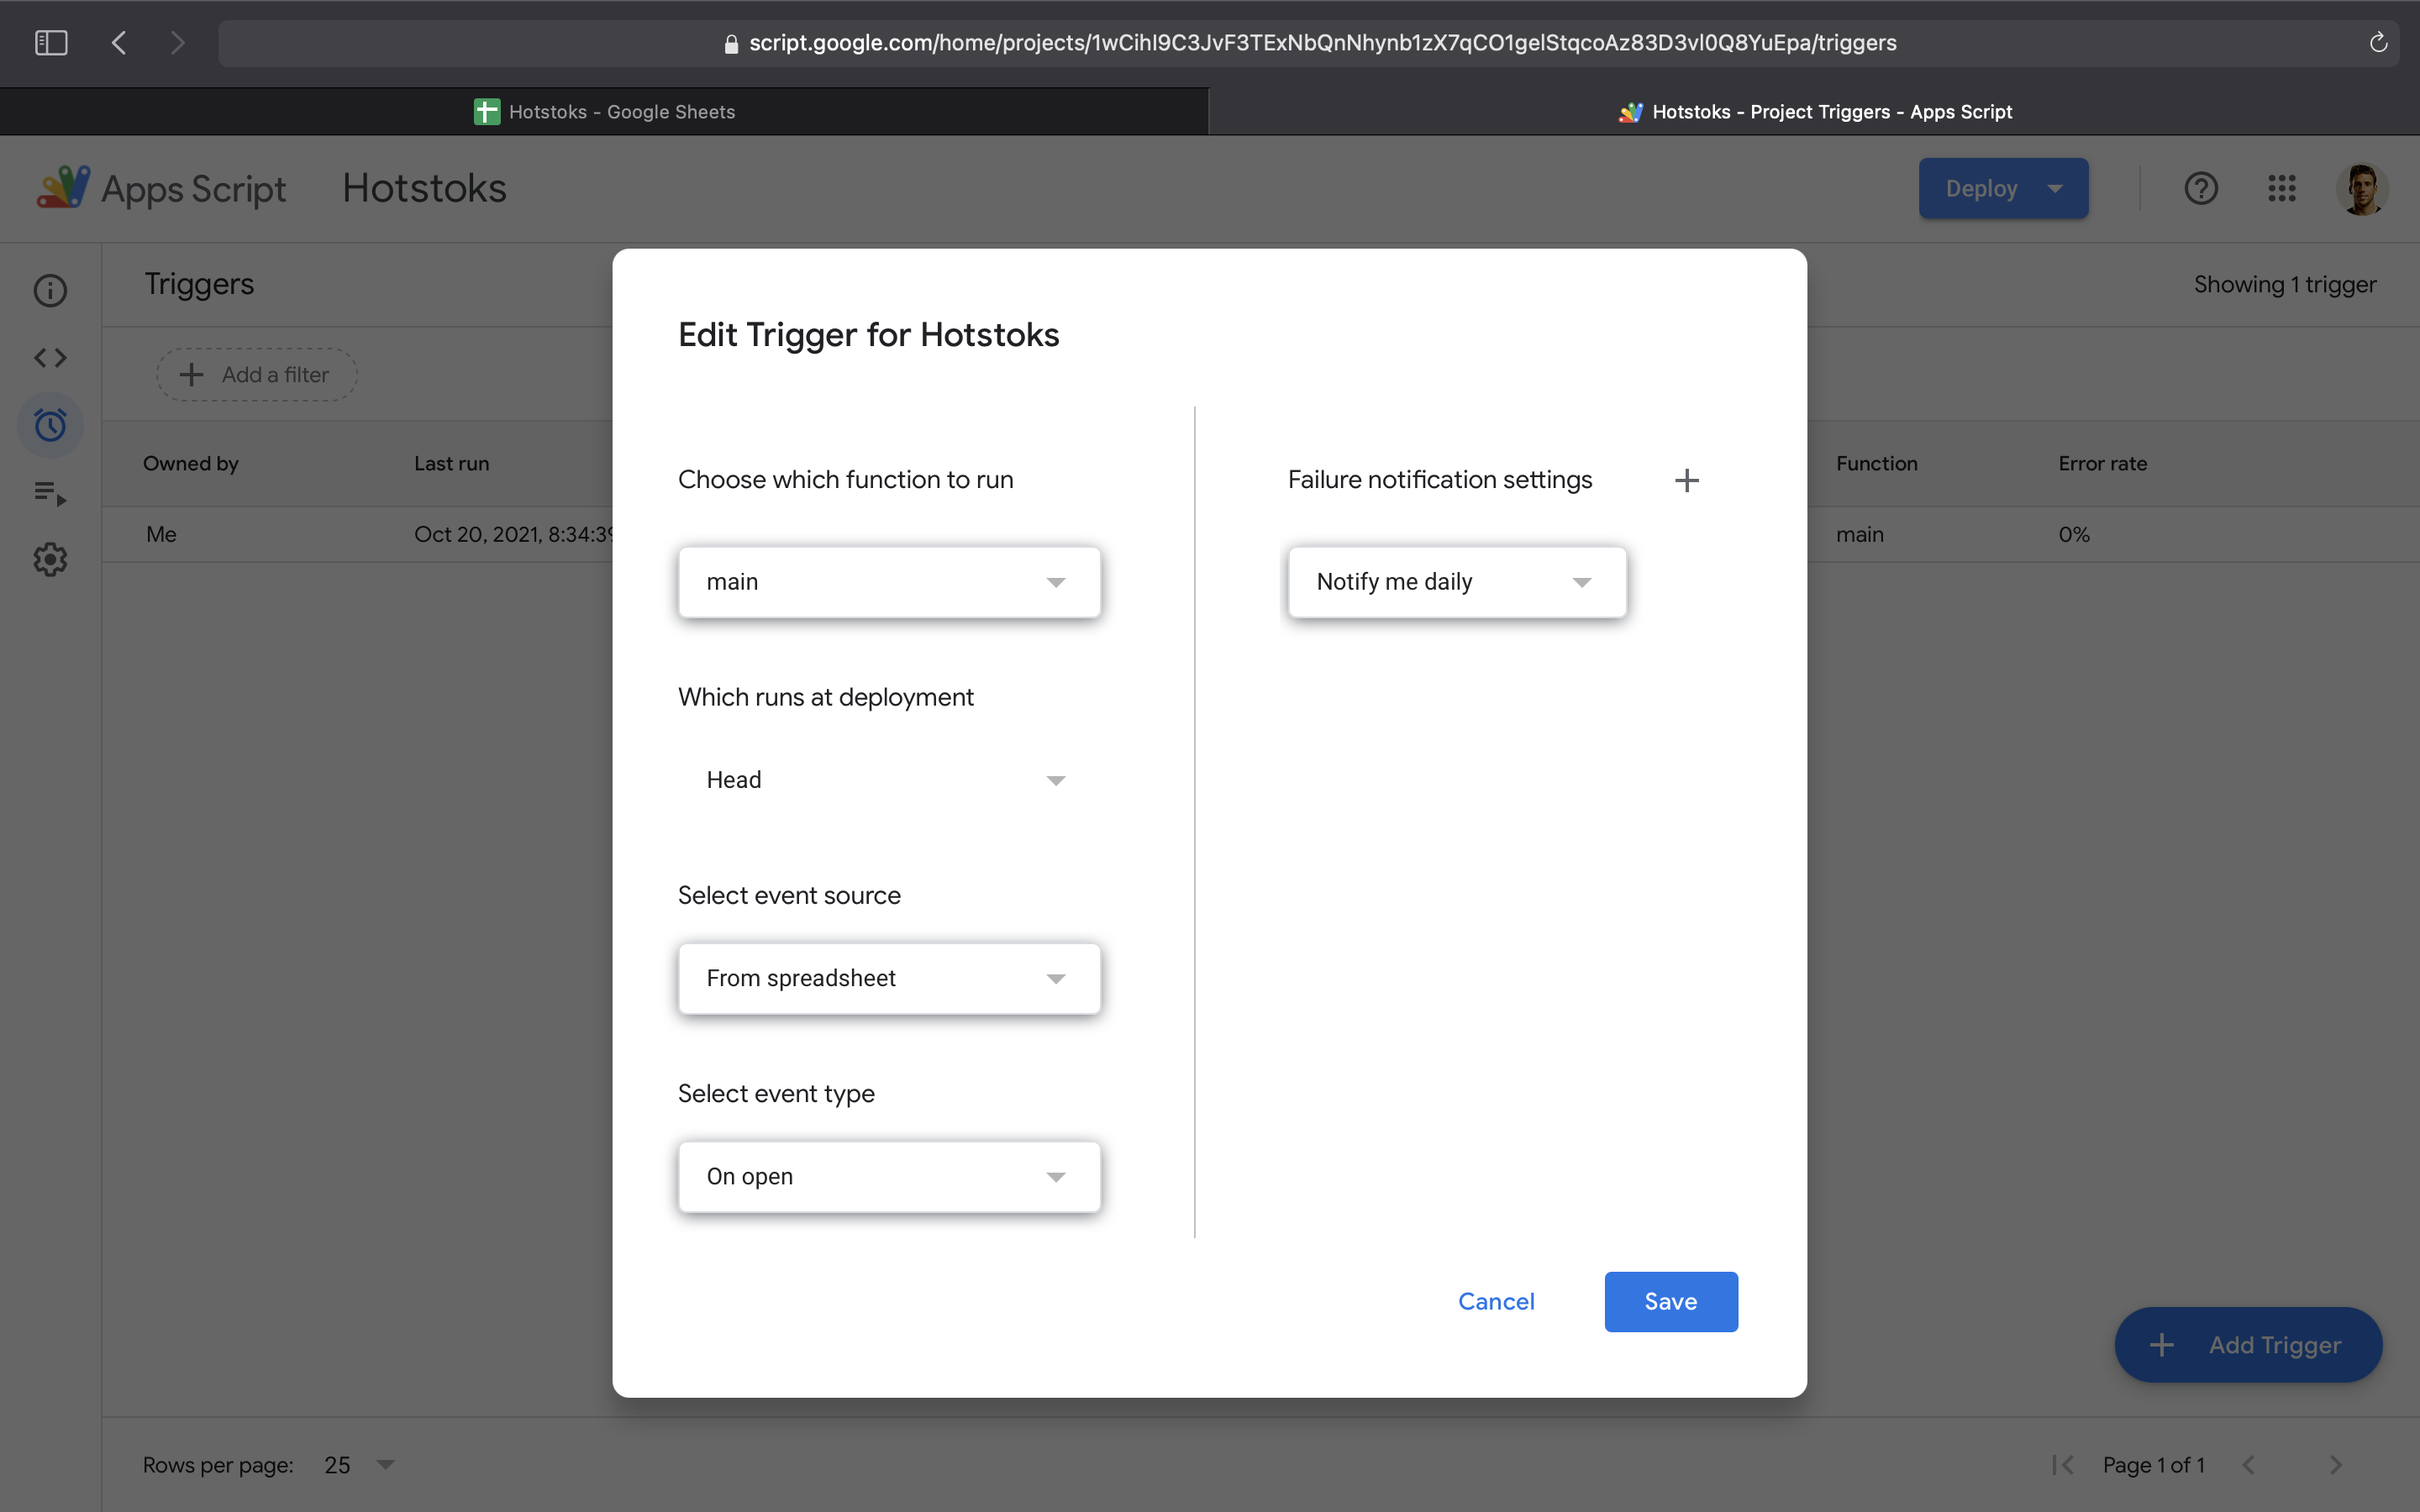Save the trigger settings

(1671, 1301)
